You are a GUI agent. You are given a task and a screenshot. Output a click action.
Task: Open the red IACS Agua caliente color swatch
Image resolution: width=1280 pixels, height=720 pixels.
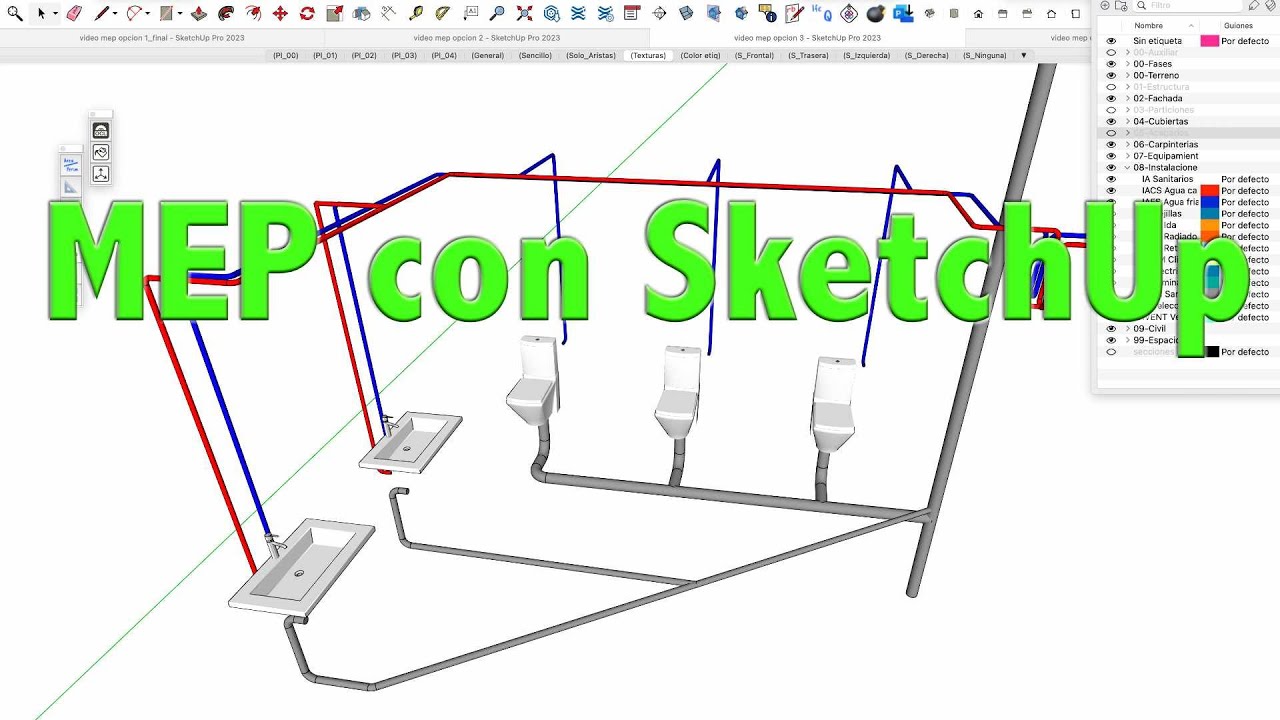pyautogui.click(x=1209, y=190)
